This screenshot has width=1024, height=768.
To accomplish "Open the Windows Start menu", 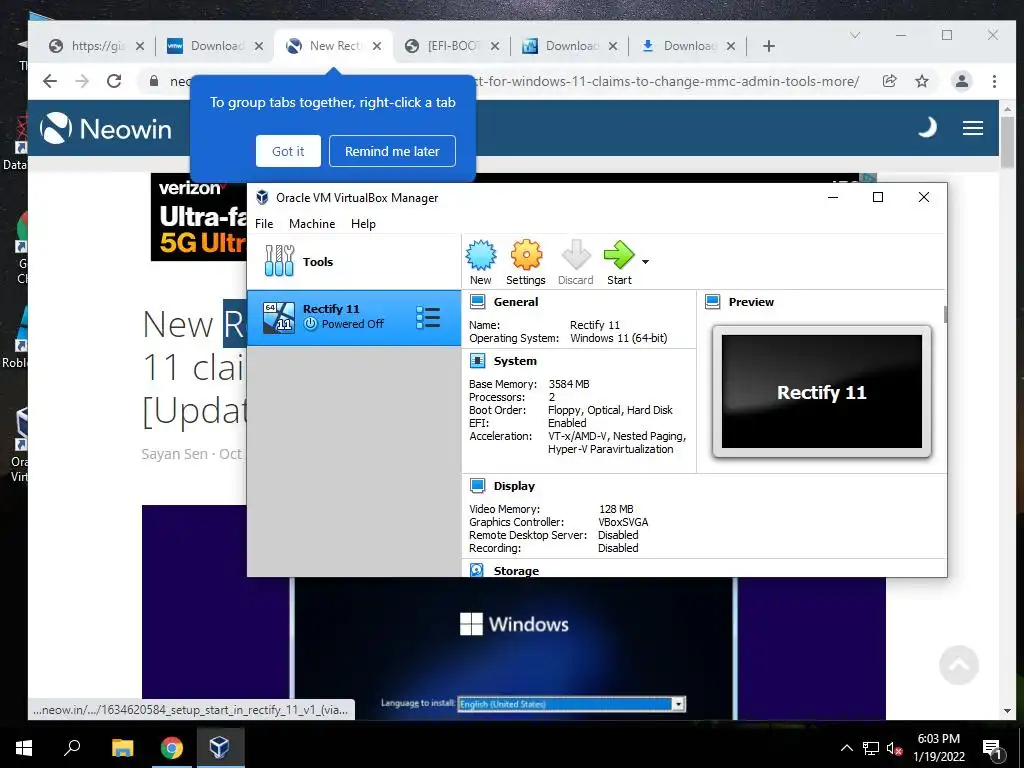I will tap(24, 748).
